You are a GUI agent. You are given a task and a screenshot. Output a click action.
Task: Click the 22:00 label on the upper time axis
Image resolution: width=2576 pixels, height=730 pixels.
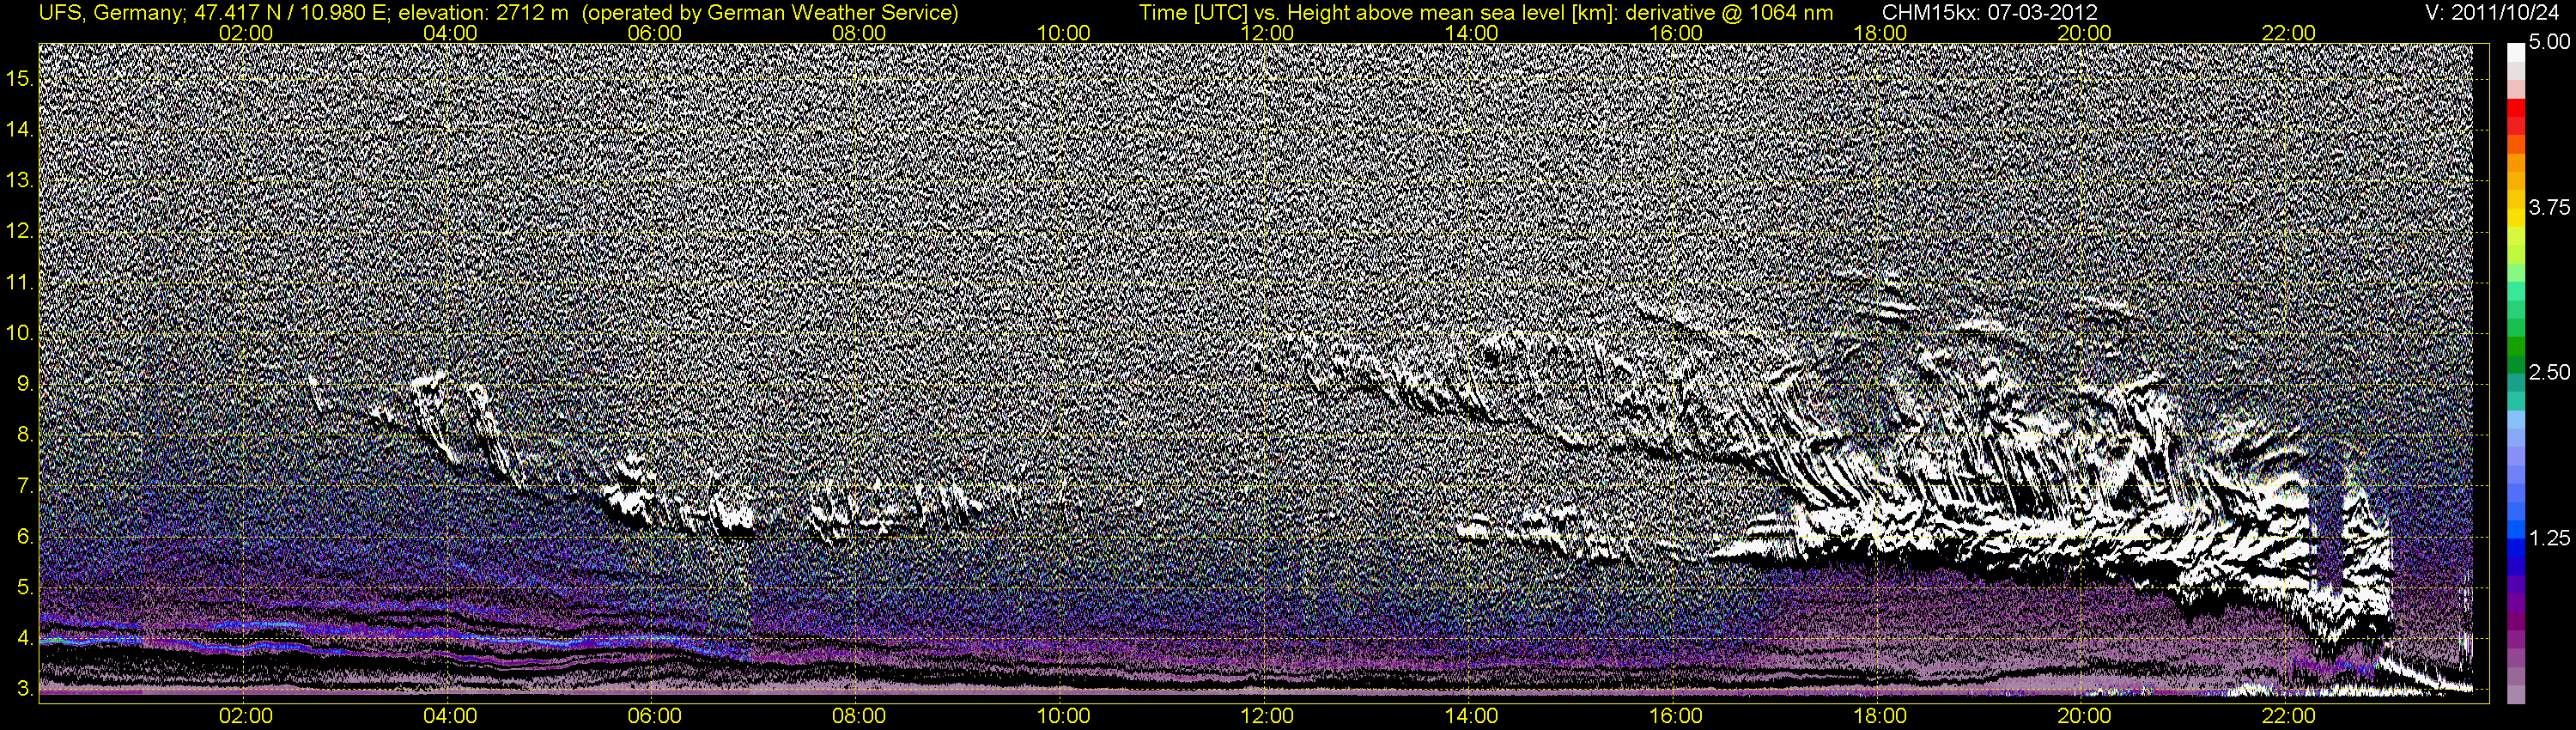pyautogui.click(x=2288, y=33)
